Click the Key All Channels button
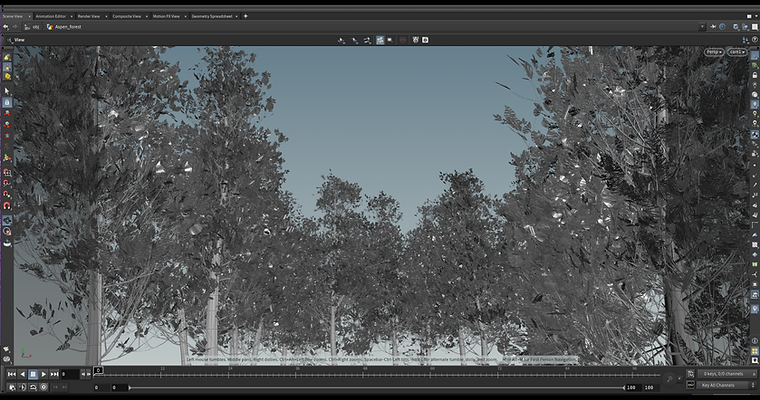 726,385
